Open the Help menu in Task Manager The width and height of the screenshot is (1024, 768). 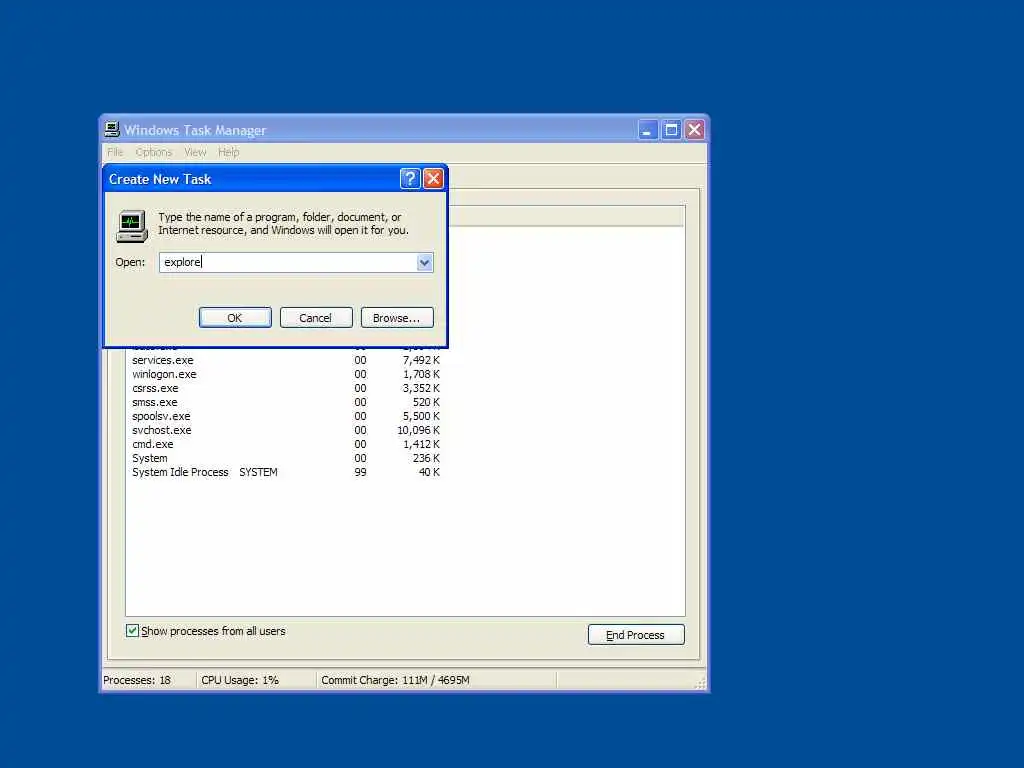click(229, 152)
